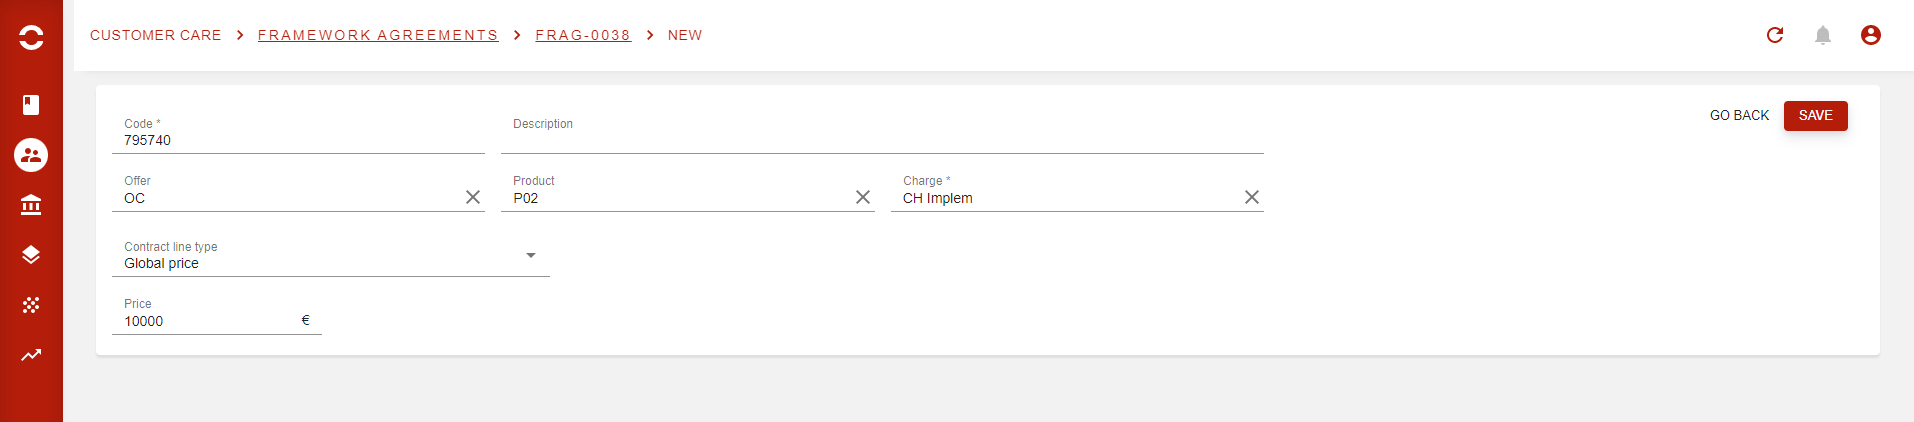Click the app logo in the sidebar
This screenshot has width=1914, height=422.
[x=31, y=37]
